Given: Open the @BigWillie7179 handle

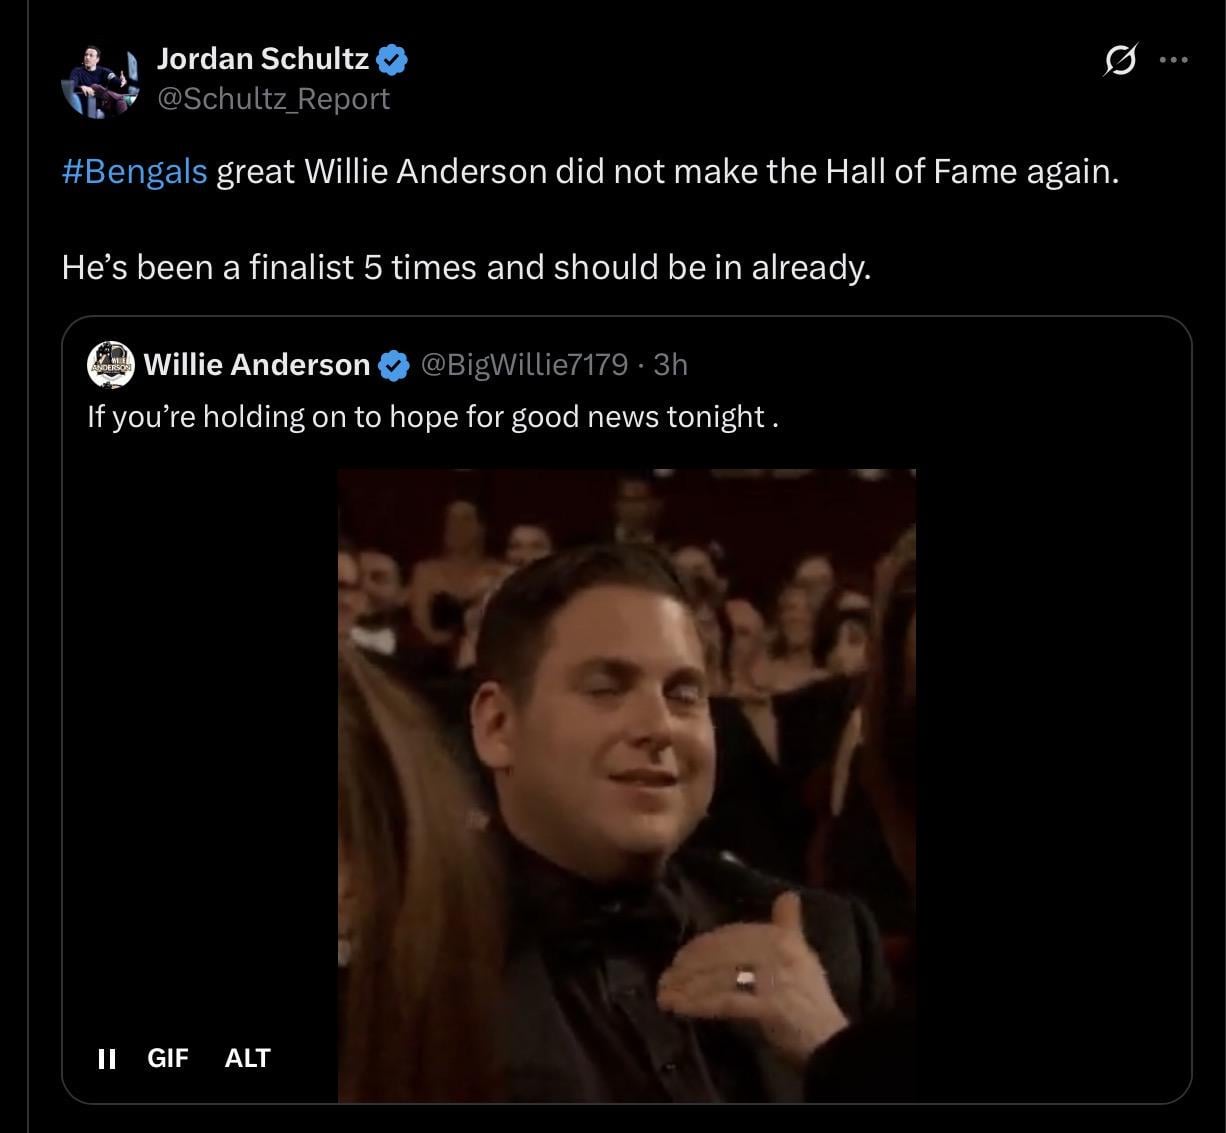Looking at the screenshot, I should [525, 365].
